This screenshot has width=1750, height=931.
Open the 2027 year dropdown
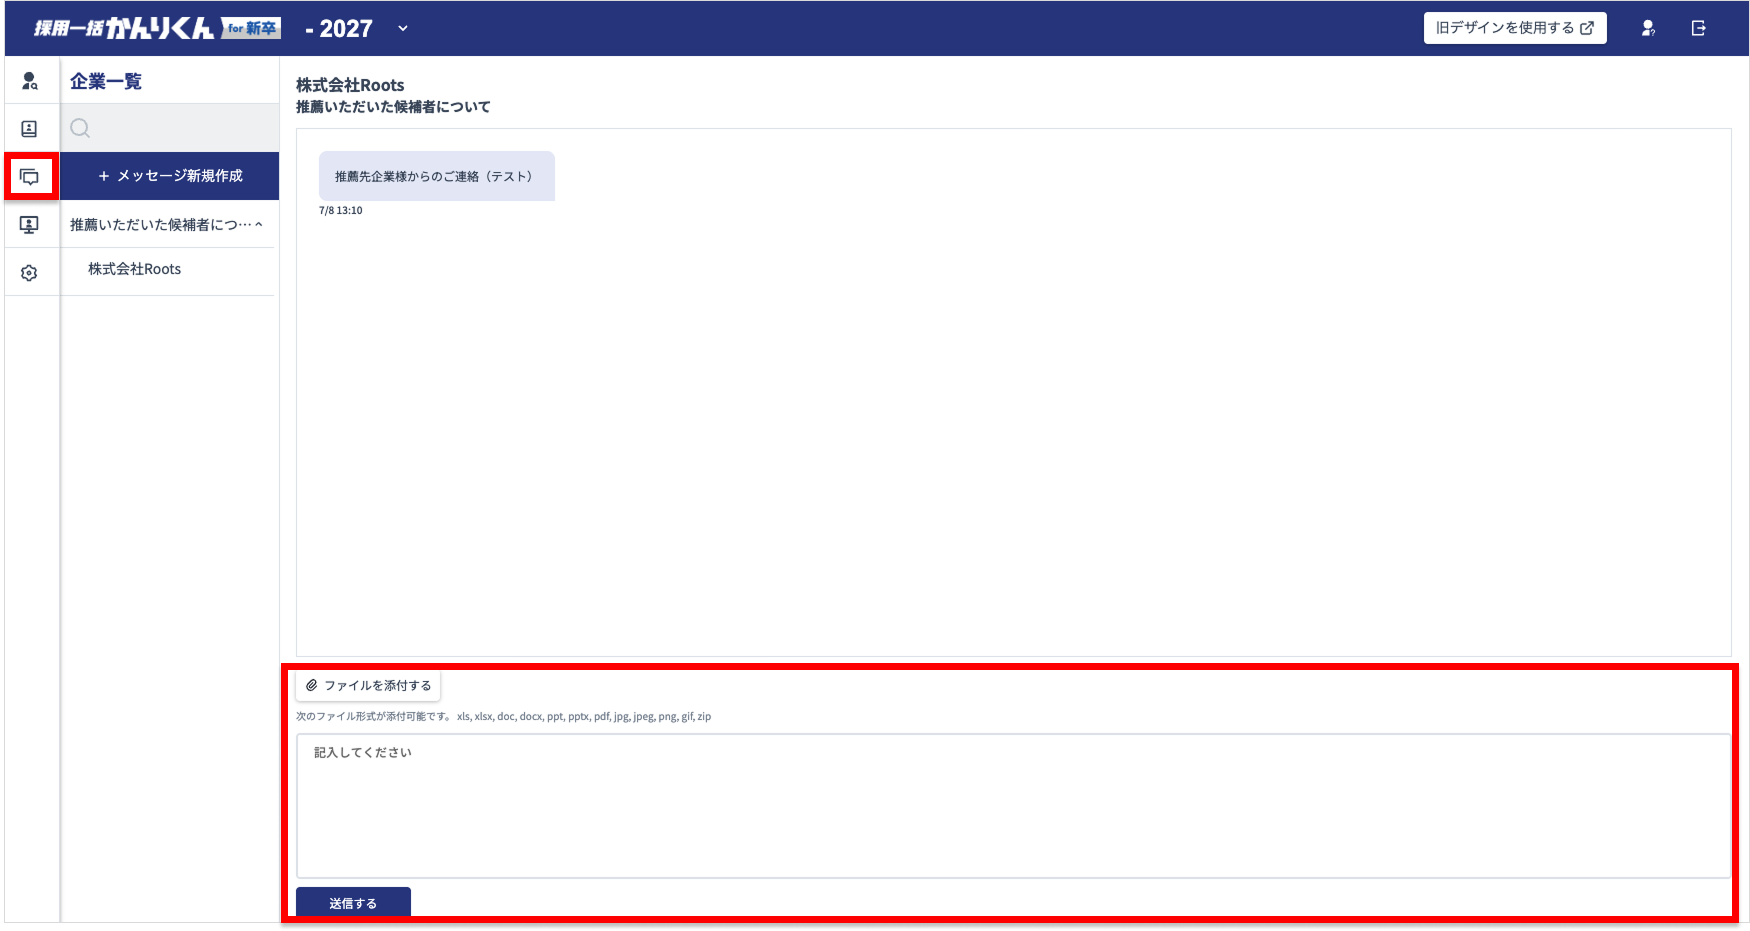402,28
